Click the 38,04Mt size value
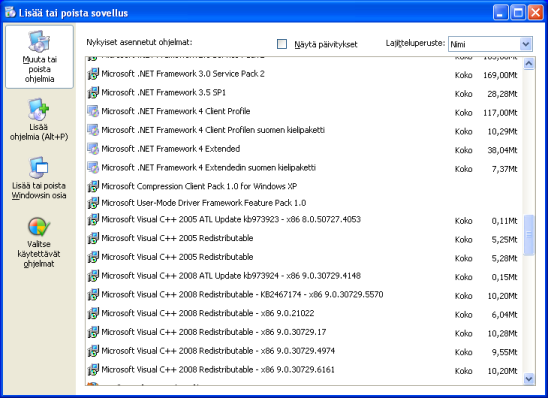Image resolution: width=548 pixels, height=398 pixels. coord(502,150)
